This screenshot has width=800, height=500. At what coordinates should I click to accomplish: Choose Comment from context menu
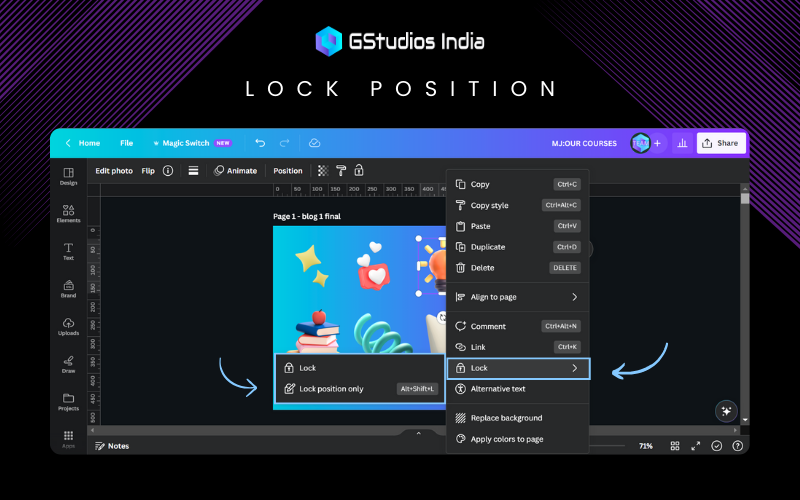coord(517,326)
